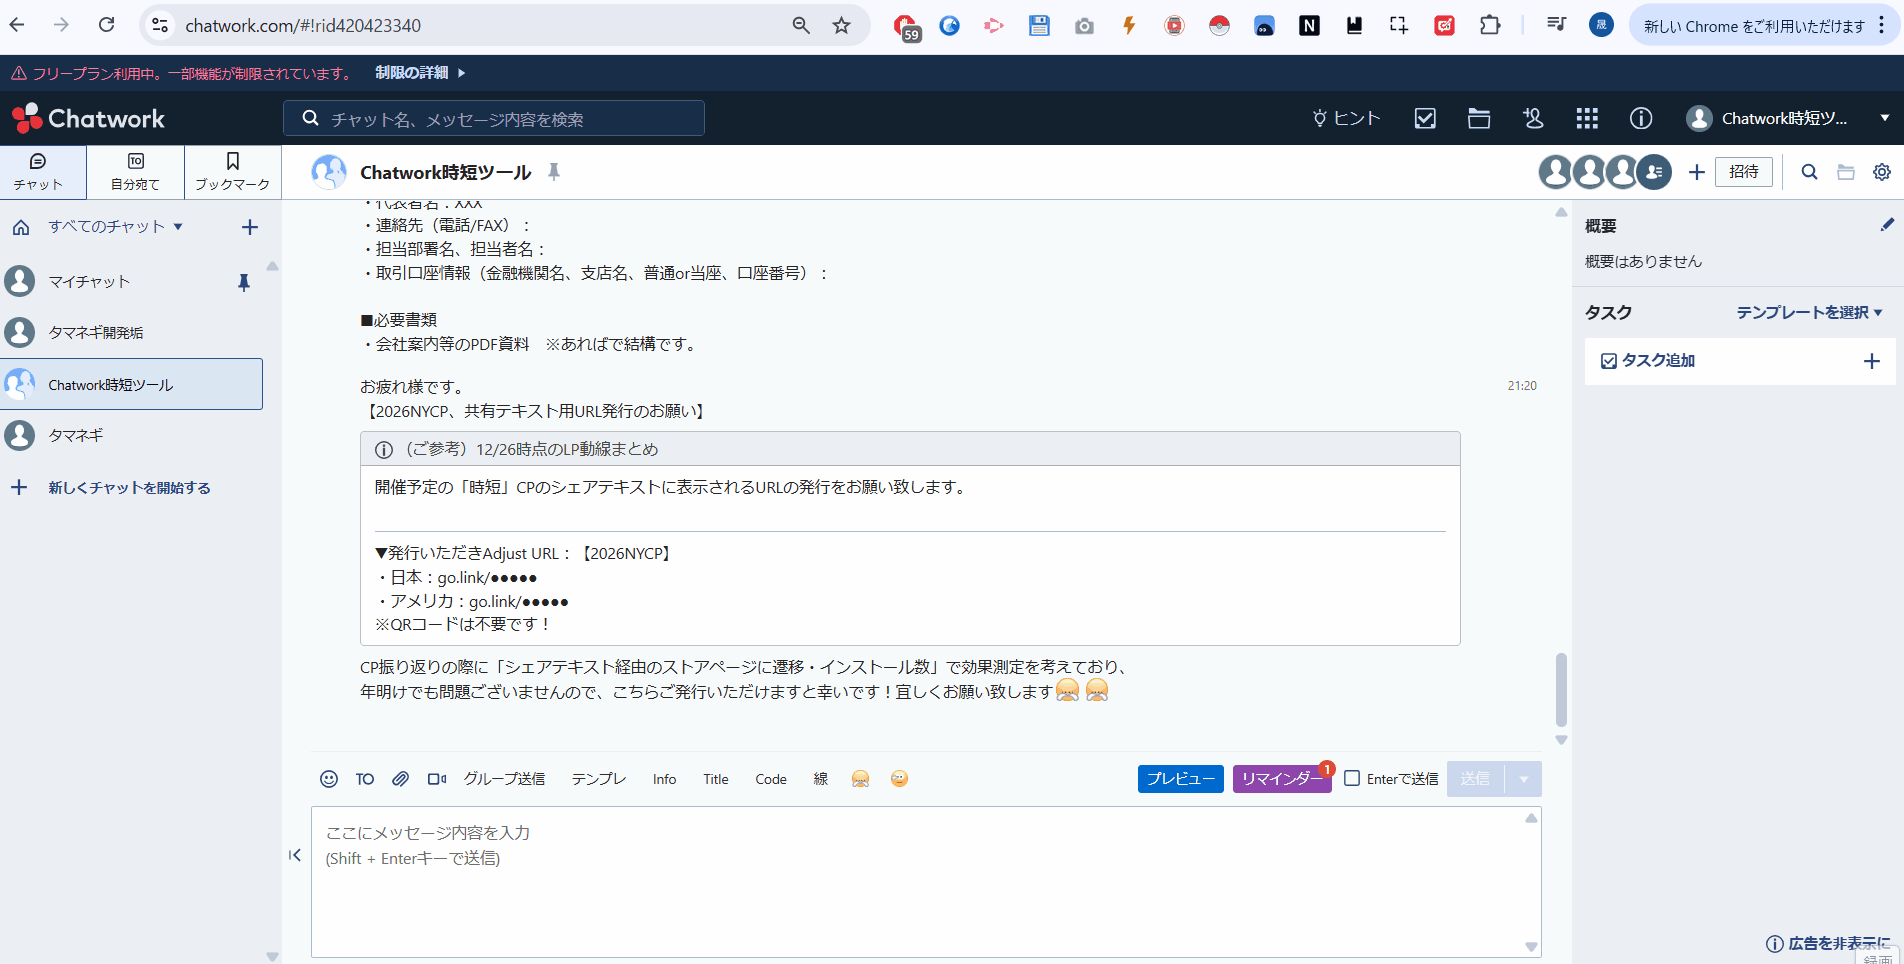Open the emoji picker in message toolbar

tap(328, 779)
